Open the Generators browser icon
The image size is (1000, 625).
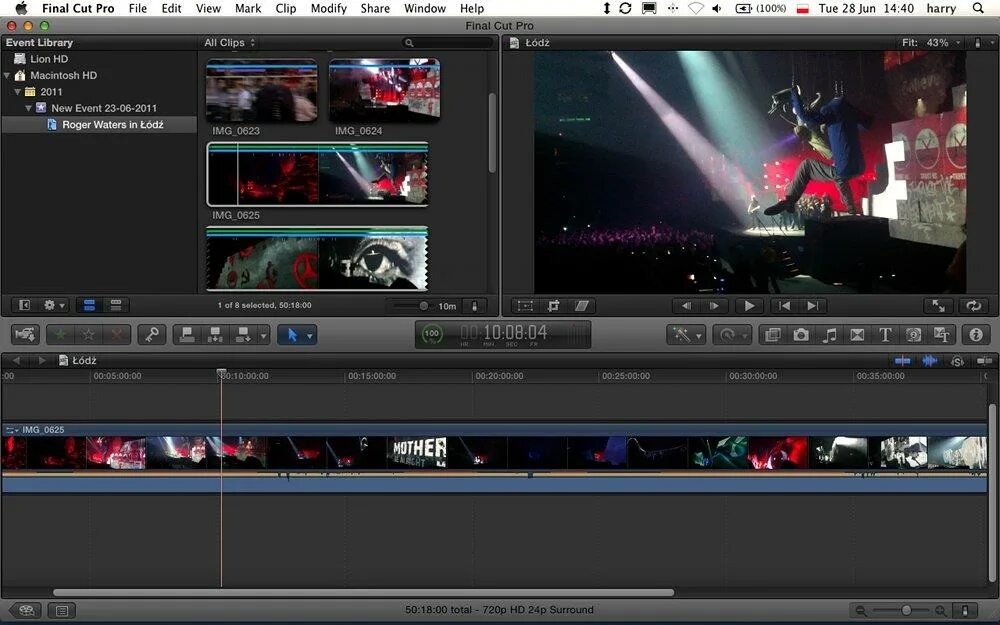[913, 334]
